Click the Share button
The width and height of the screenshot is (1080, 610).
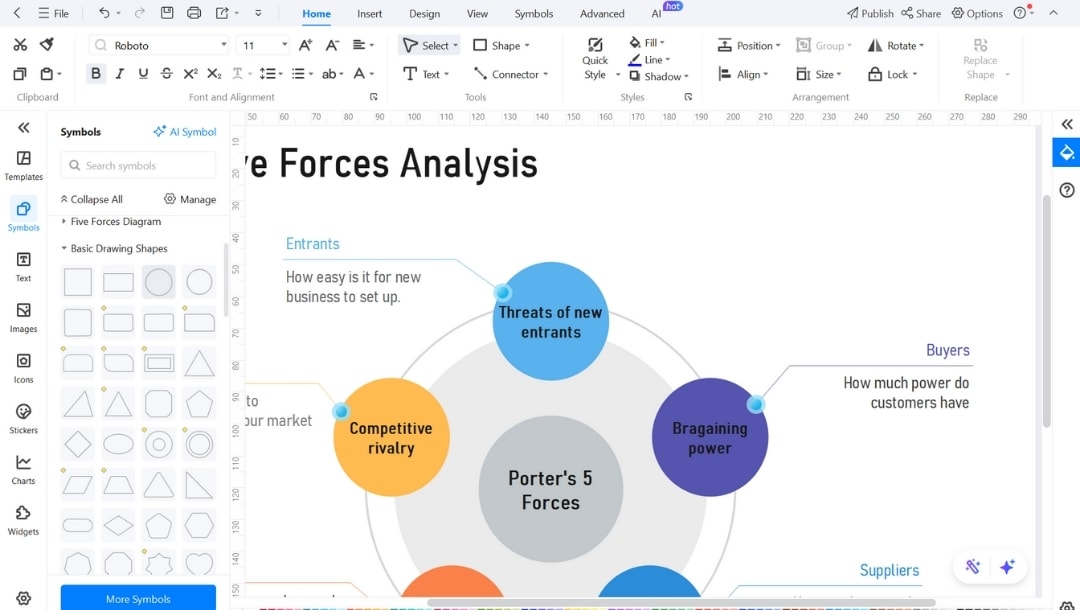pyautogui.click(x=921, y=13)
